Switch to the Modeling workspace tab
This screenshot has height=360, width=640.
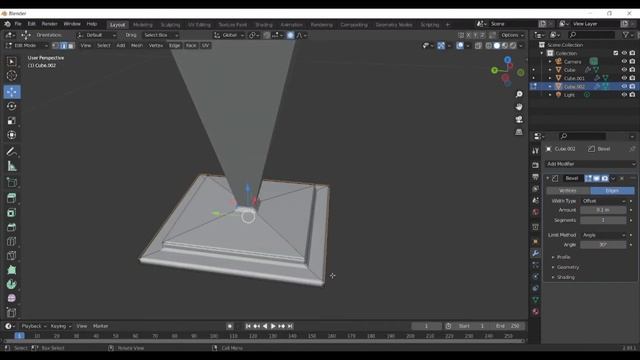[142, 25]
